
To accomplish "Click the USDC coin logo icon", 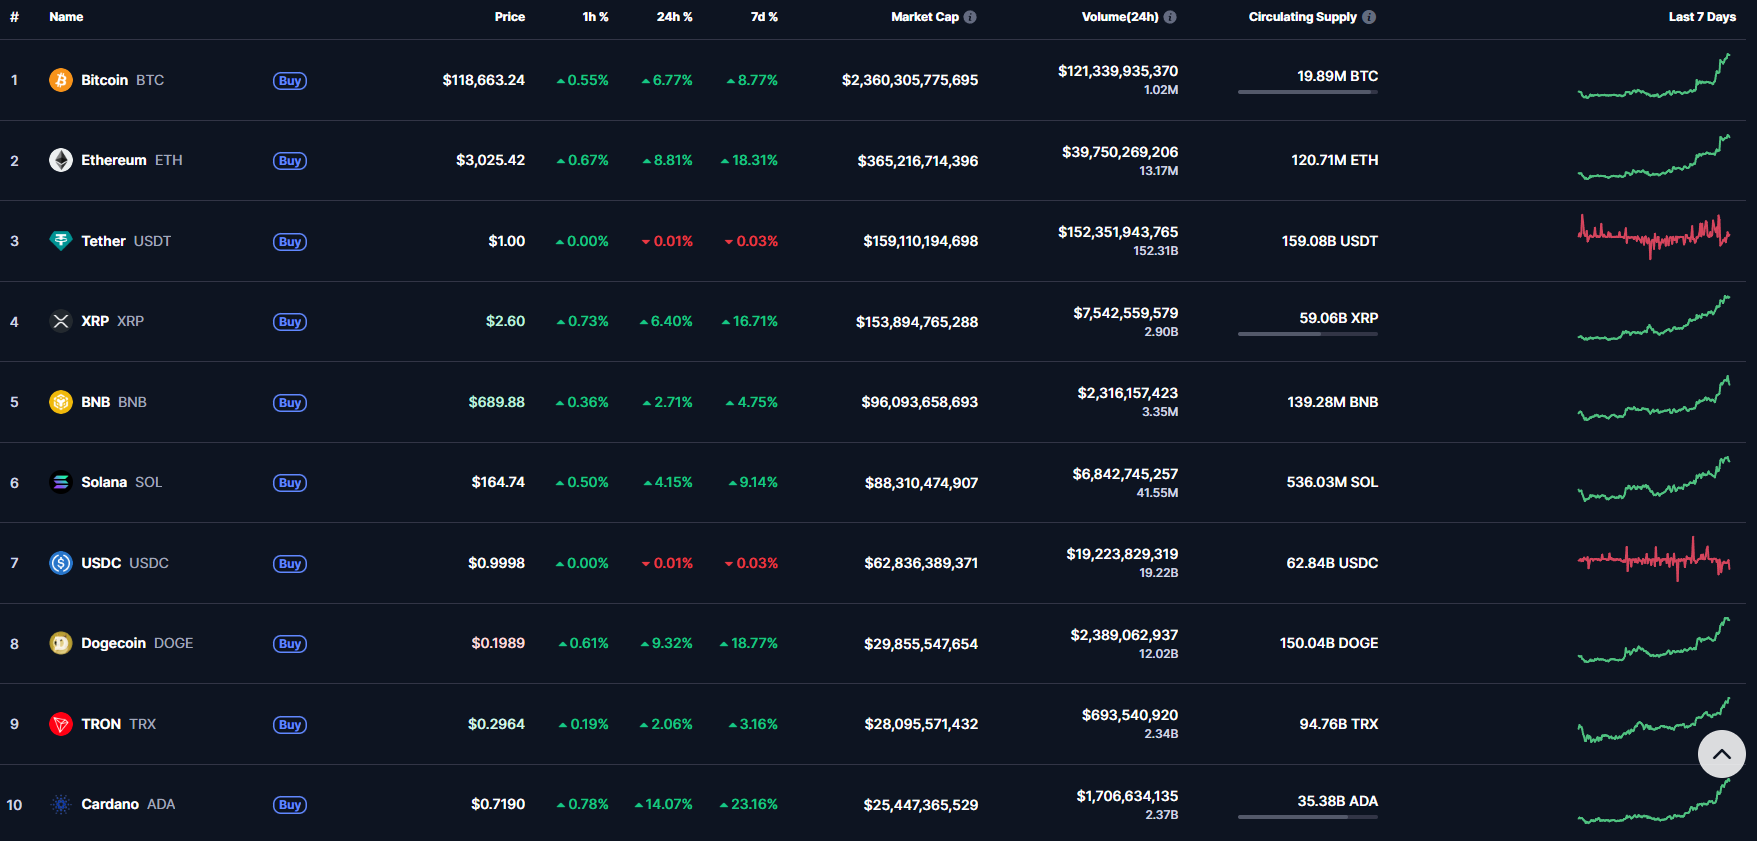I will click(61, 563).
